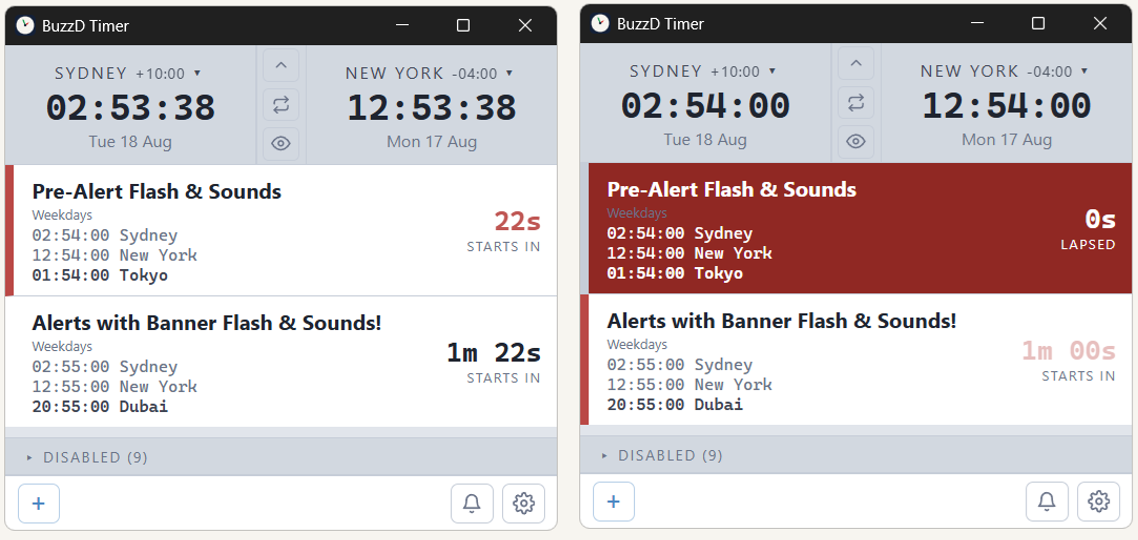Swap clocks using swap icon in right window
The image size is (1138, 540).
[x=856, y=102]
